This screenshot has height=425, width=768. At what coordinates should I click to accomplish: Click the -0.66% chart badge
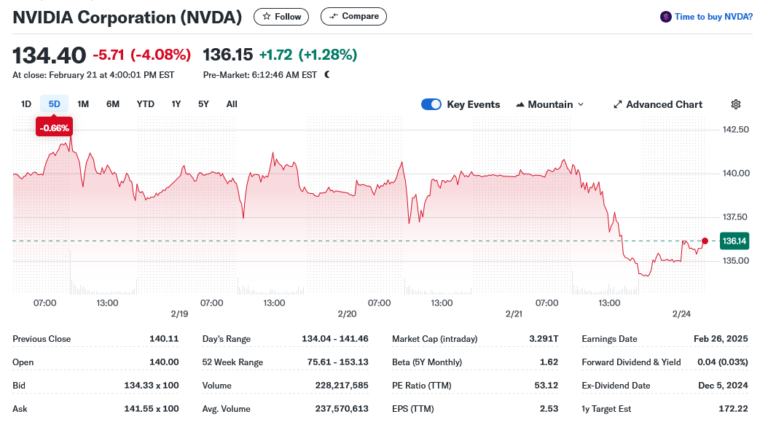(x=54, y=128)
